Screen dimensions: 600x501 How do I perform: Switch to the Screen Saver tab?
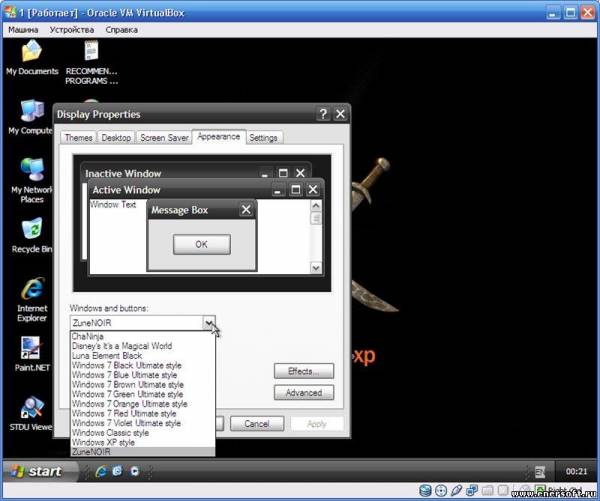click(164, 137)
